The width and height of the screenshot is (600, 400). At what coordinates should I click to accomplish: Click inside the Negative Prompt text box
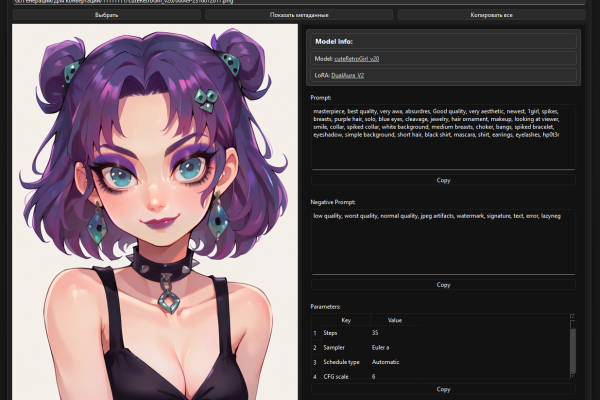[443, 241]
